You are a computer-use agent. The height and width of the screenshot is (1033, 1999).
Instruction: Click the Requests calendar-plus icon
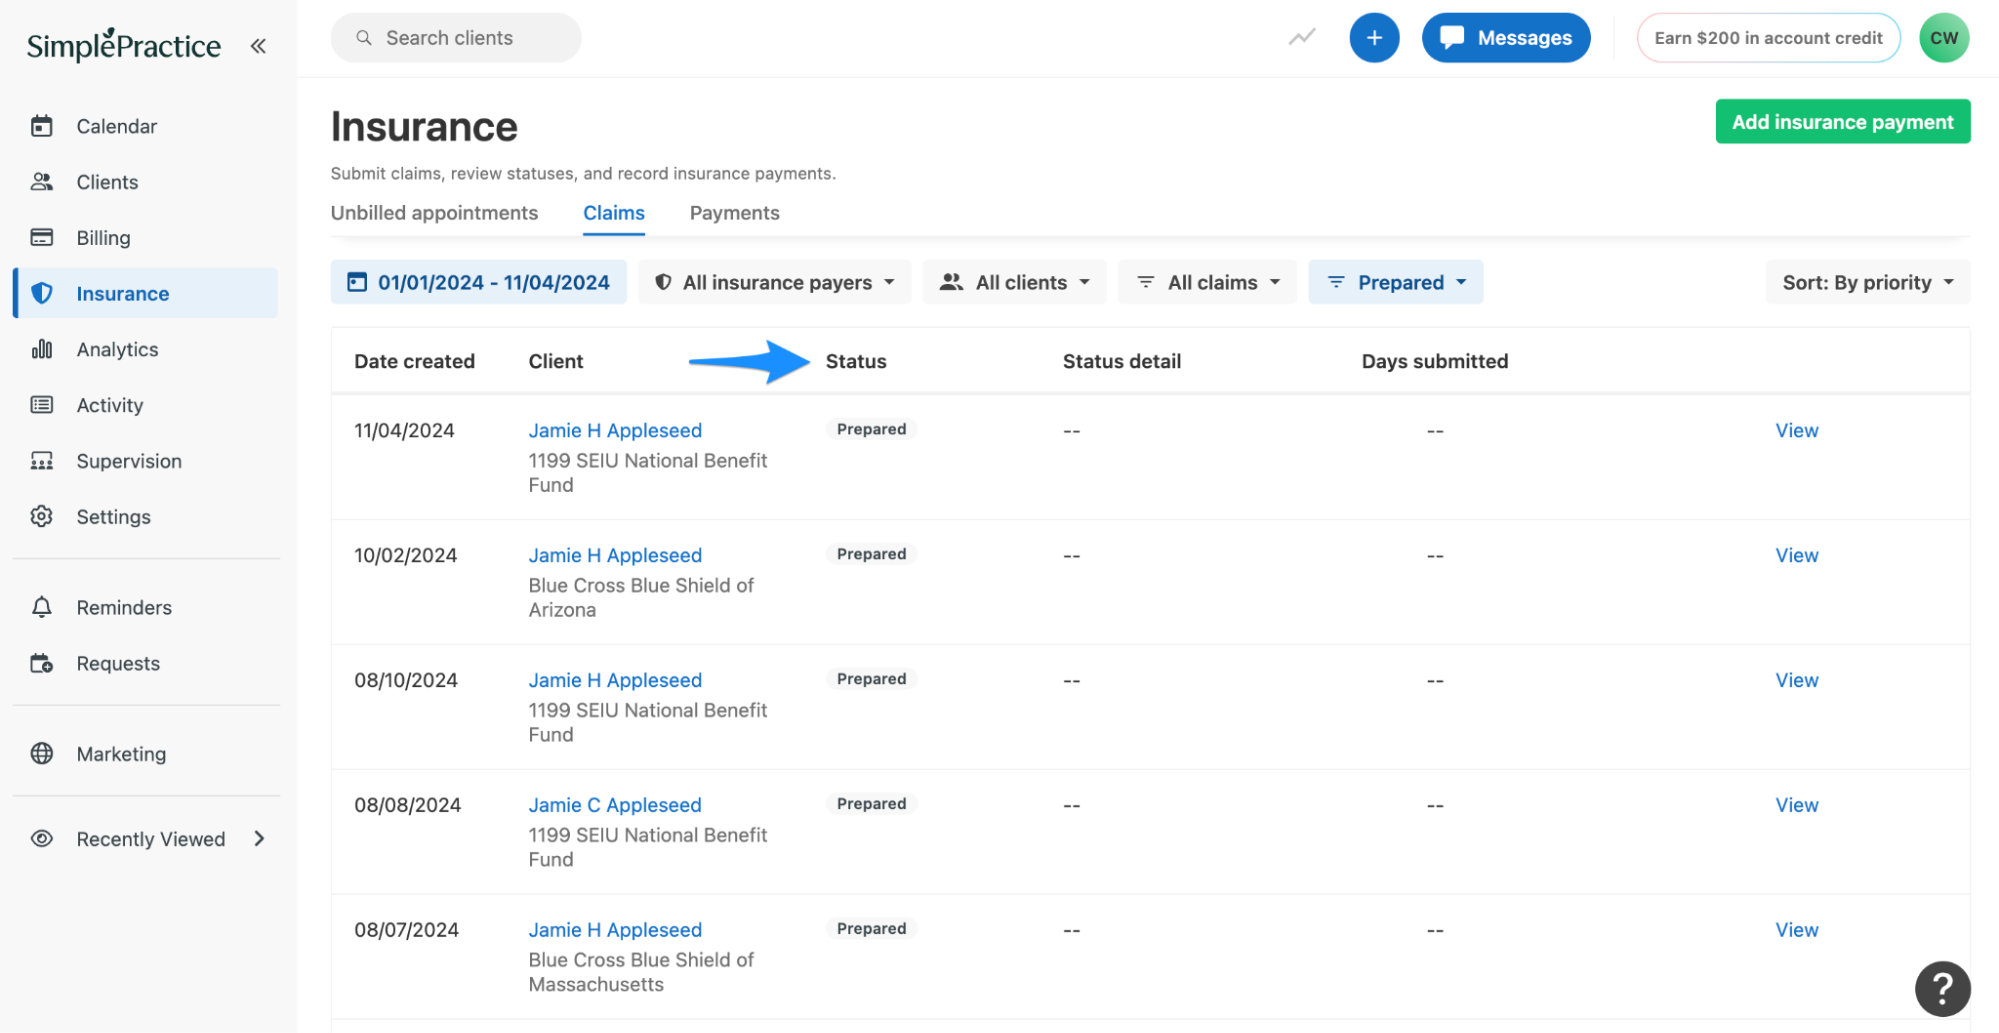(x=41, y=663)
